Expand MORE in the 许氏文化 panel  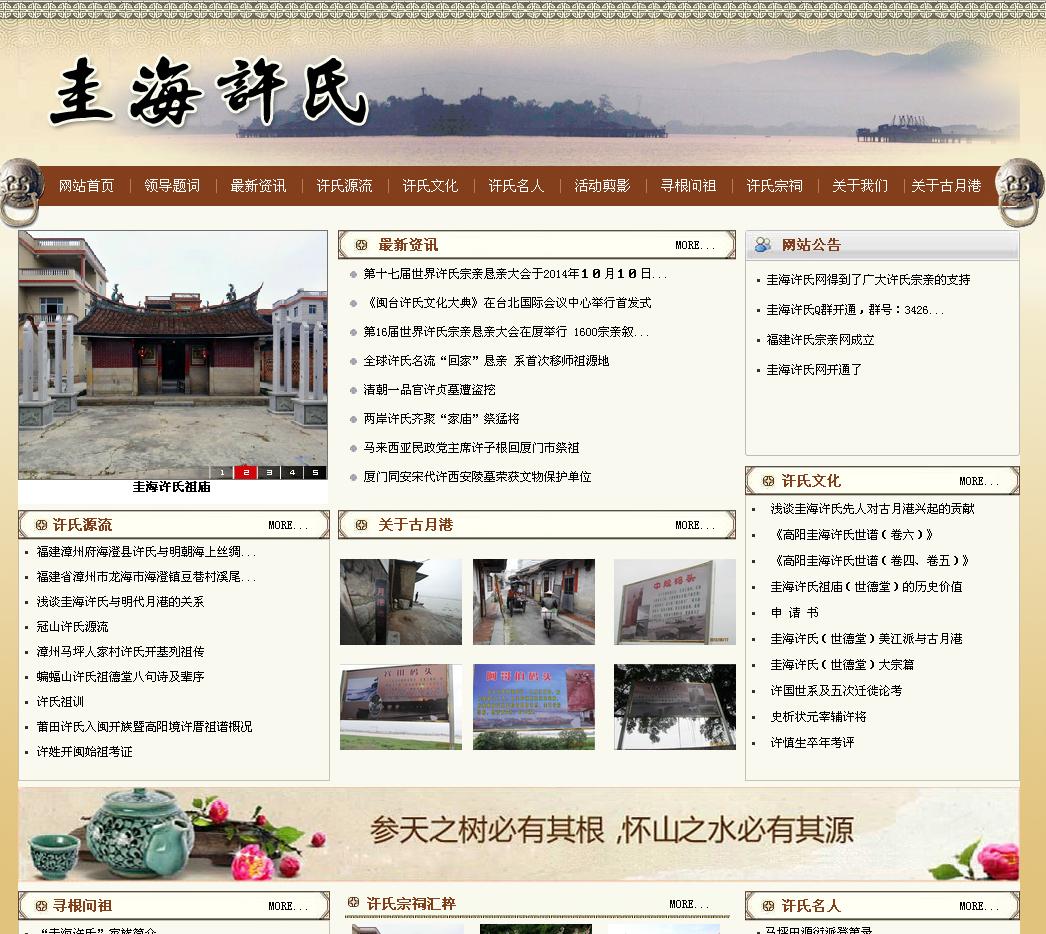978,481
